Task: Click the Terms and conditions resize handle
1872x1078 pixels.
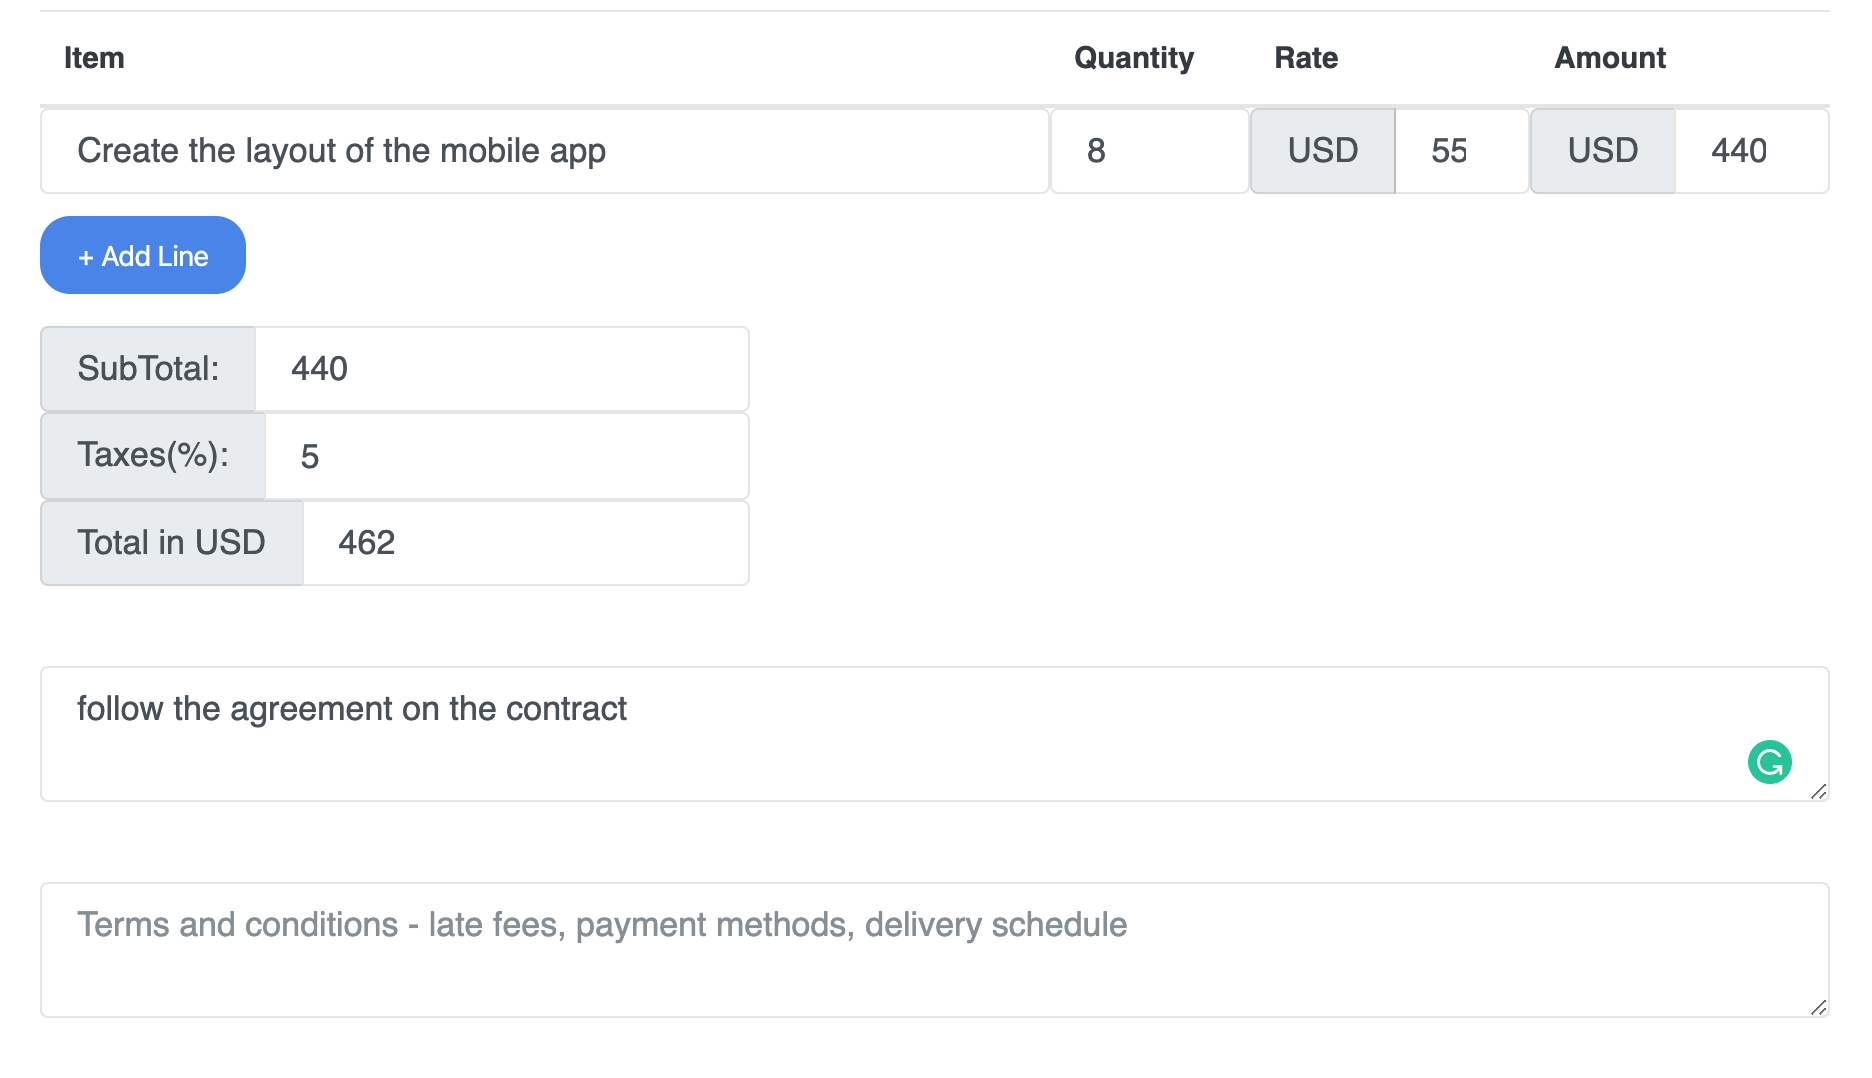Action: click(x=1819, y=1007)
